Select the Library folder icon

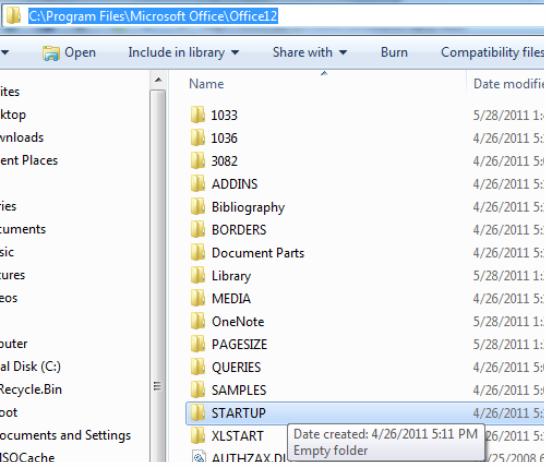198,276
